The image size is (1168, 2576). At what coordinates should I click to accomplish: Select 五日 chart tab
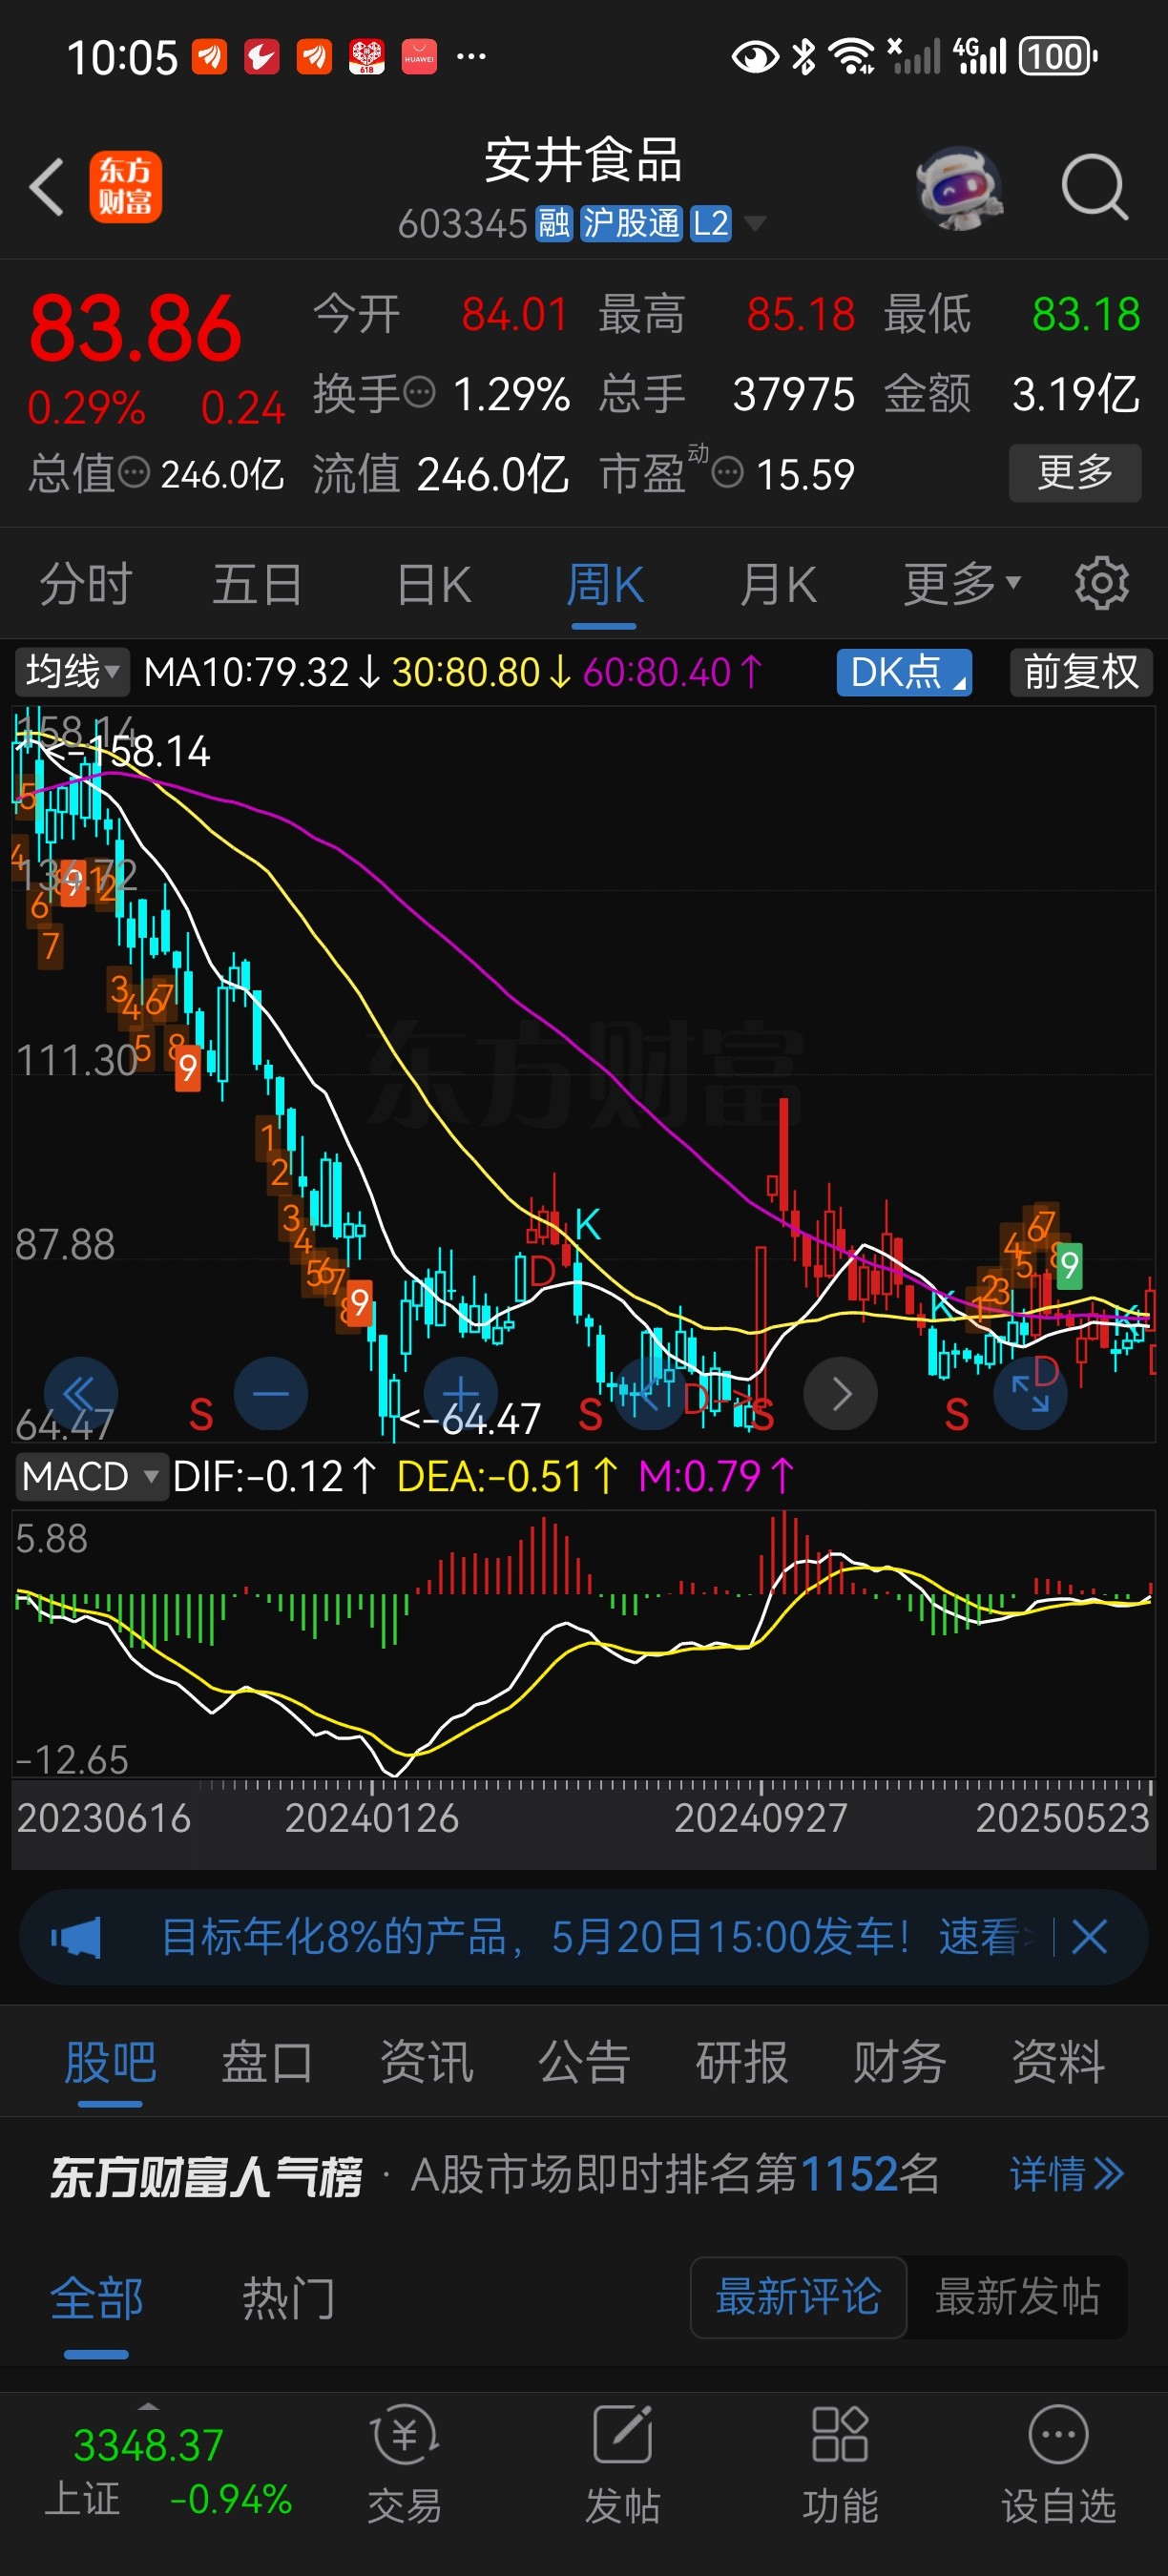coord(257,584)
